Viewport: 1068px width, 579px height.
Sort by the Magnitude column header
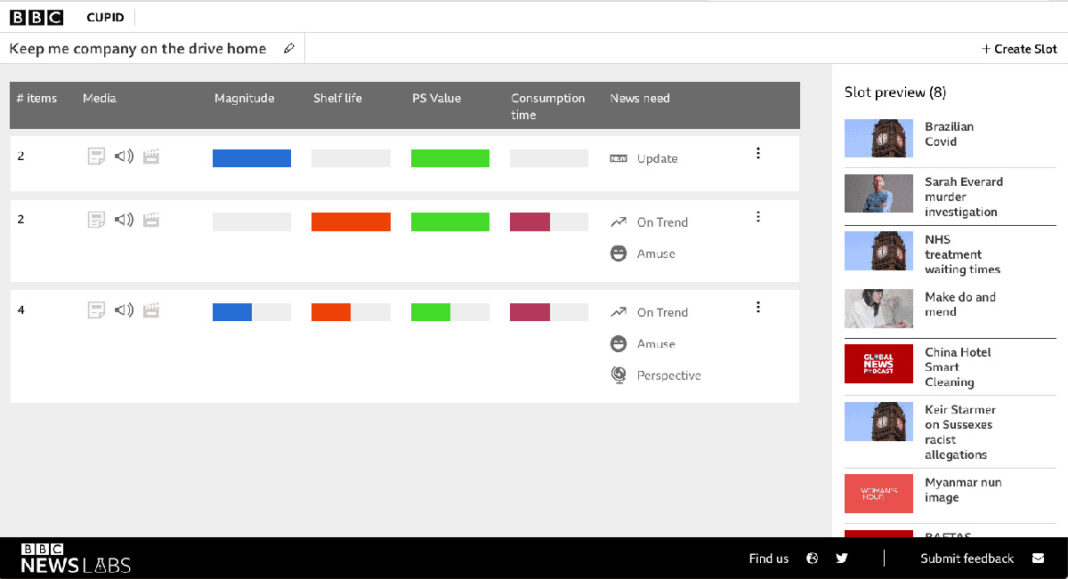pos(244,98)
